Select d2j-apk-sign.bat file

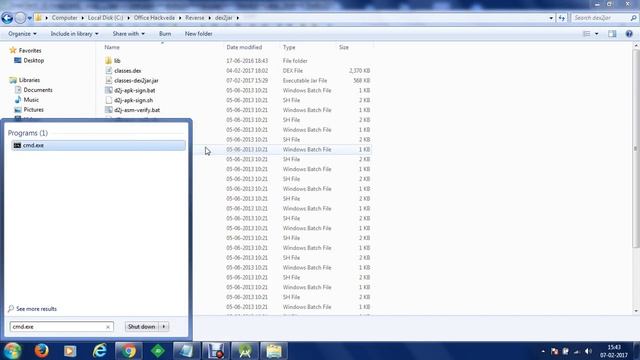tap(134, 90)
